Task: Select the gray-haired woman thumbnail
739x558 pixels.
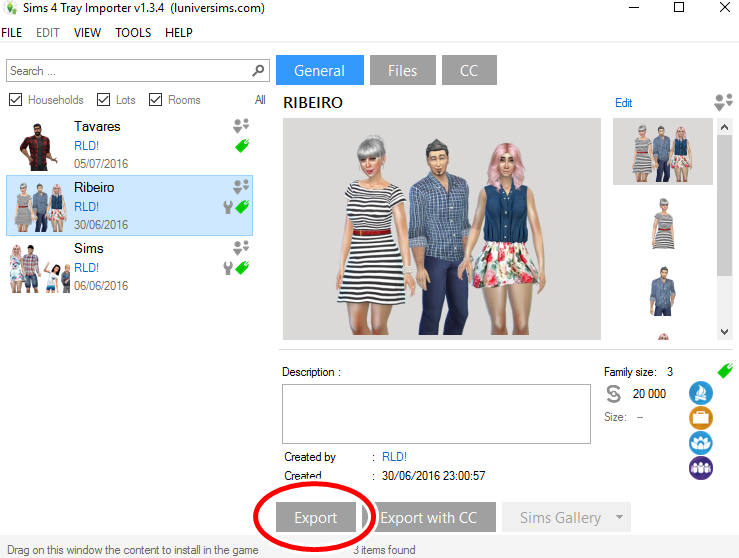Action: 663,224
